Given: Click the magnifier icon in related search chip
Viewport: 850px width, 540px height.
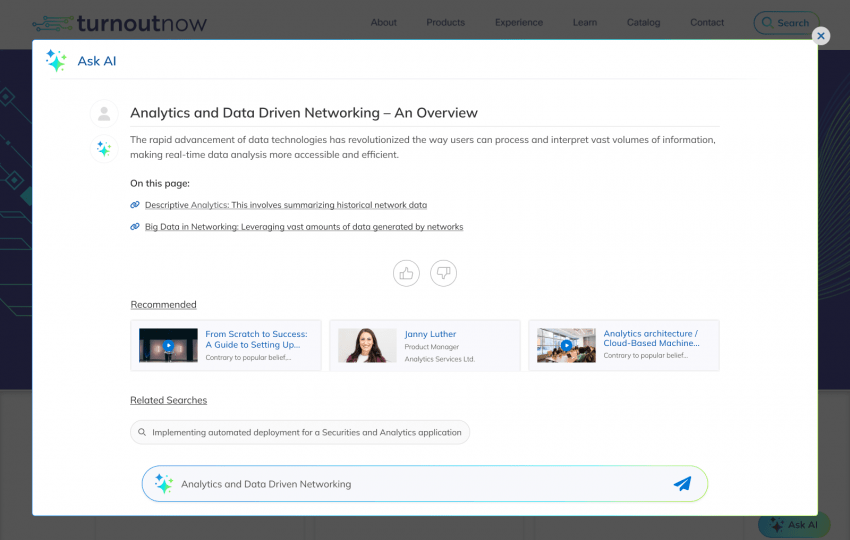Looking at the screenshot, I should 142,433.
